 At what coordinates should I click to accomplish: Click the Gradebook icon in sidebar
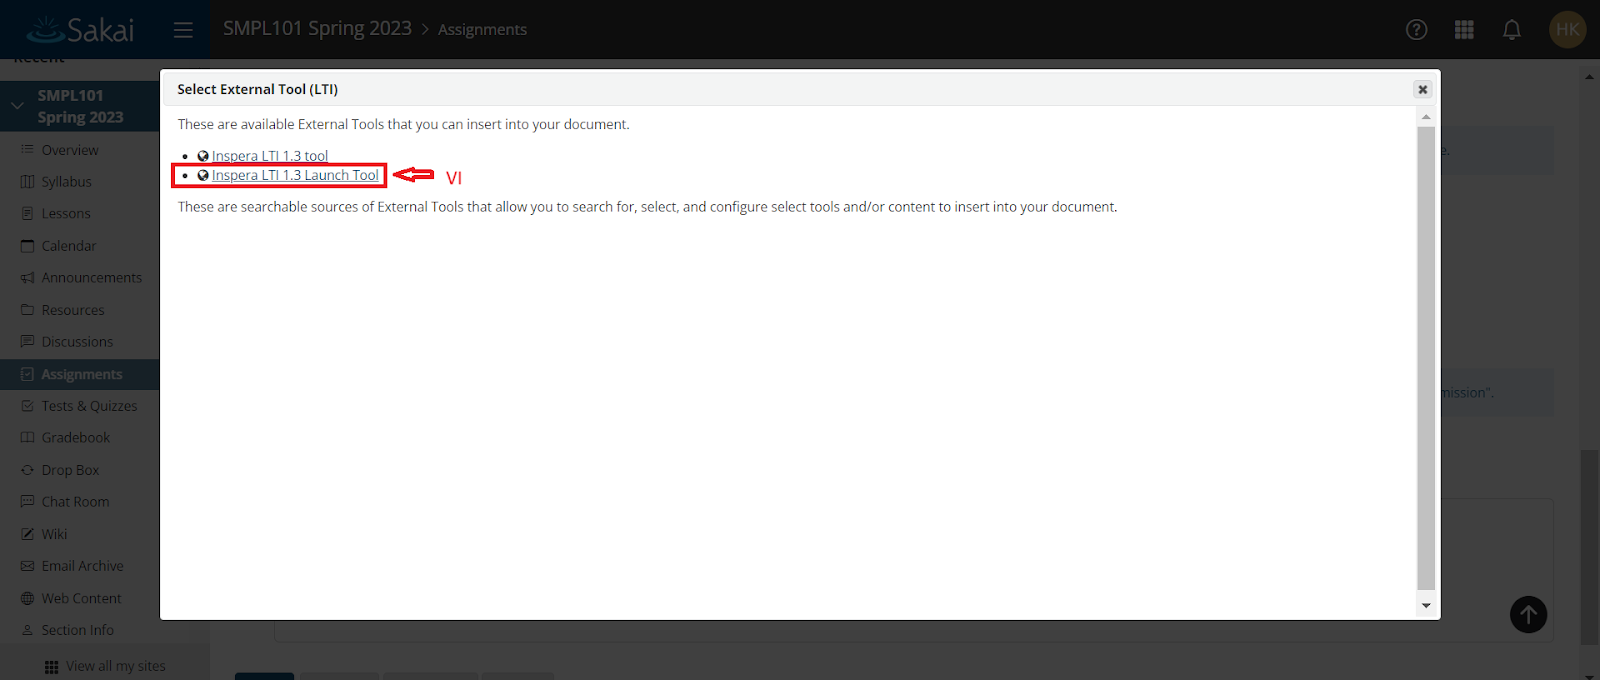click(27, 438)
